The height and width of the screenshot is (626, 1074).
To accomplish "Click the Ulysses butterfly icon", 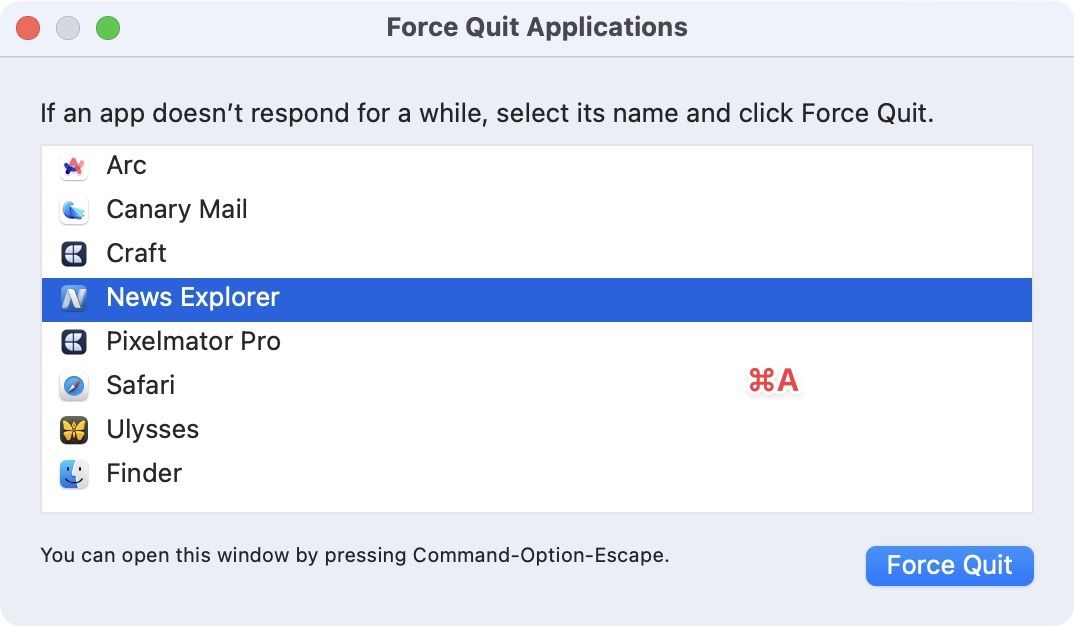I will coord(74,430).
